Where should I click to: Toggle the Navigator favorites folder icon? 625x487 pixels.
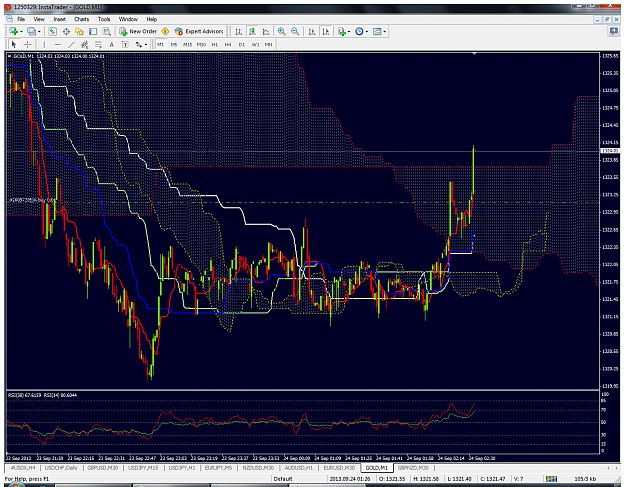80,31
